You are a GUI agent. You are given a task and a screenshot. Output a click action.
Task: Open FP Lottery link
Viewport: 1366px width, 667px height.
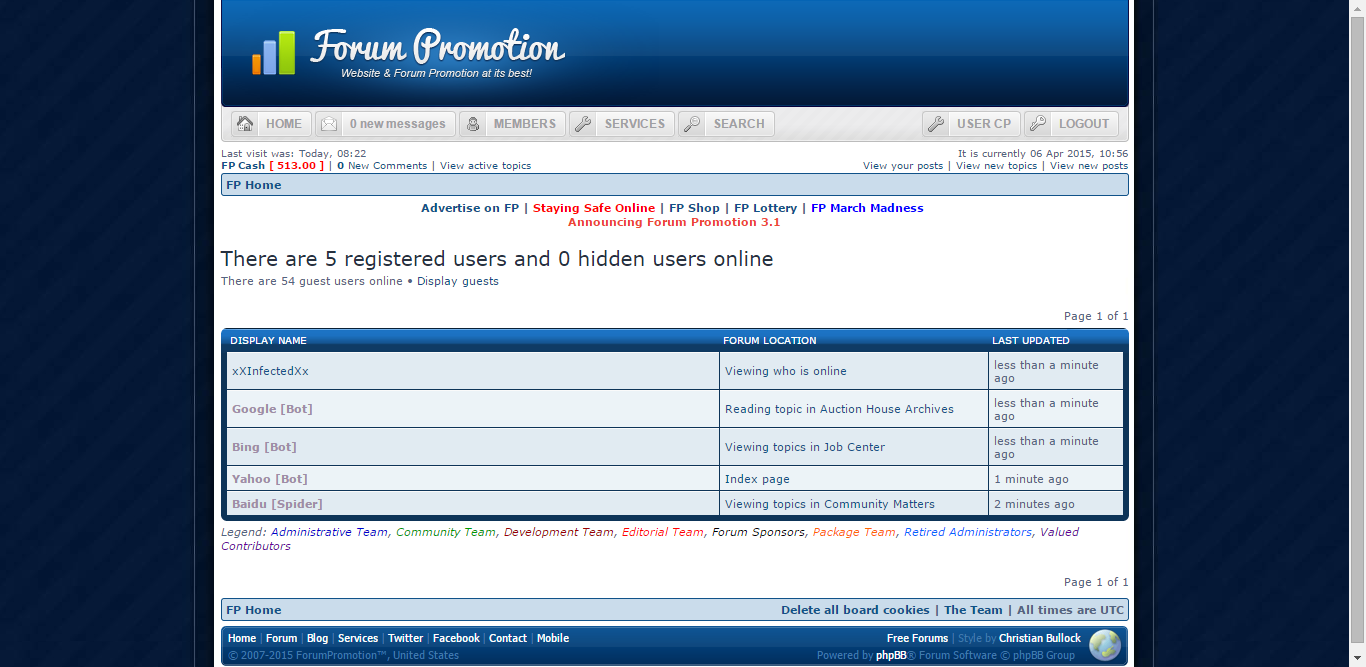point(765,208)
